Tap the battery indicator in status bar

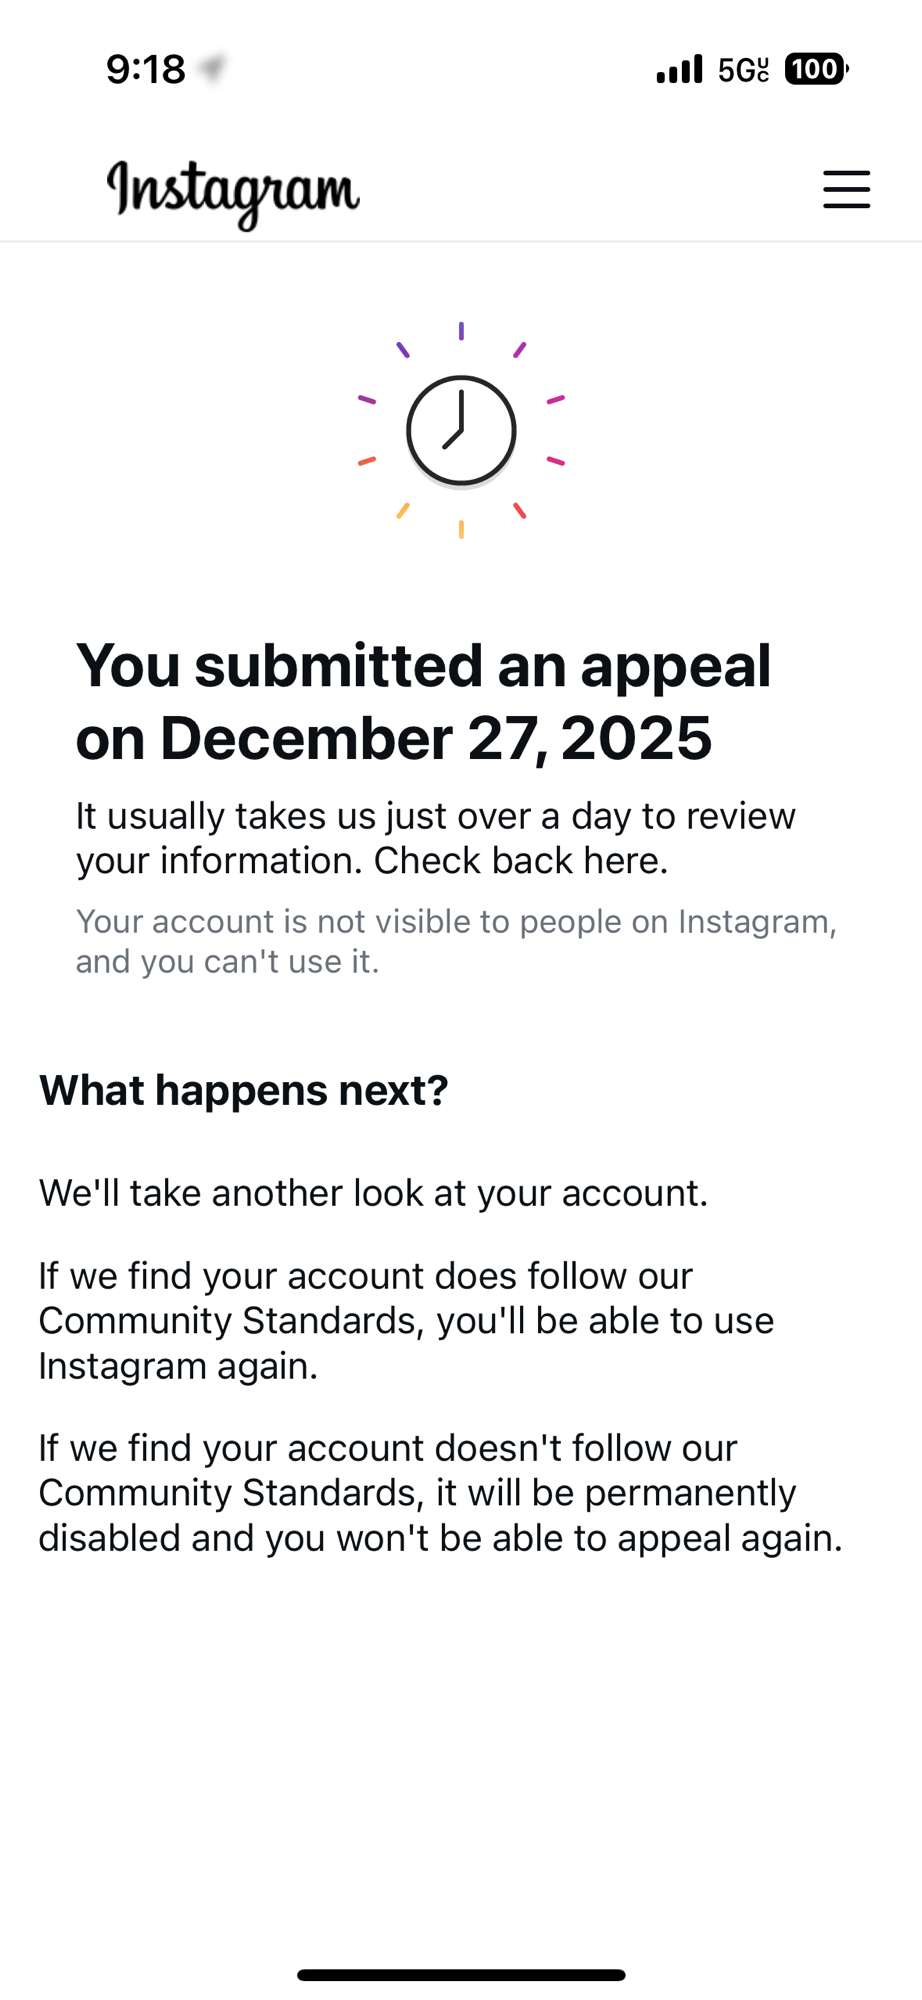[x=816, y=69]
